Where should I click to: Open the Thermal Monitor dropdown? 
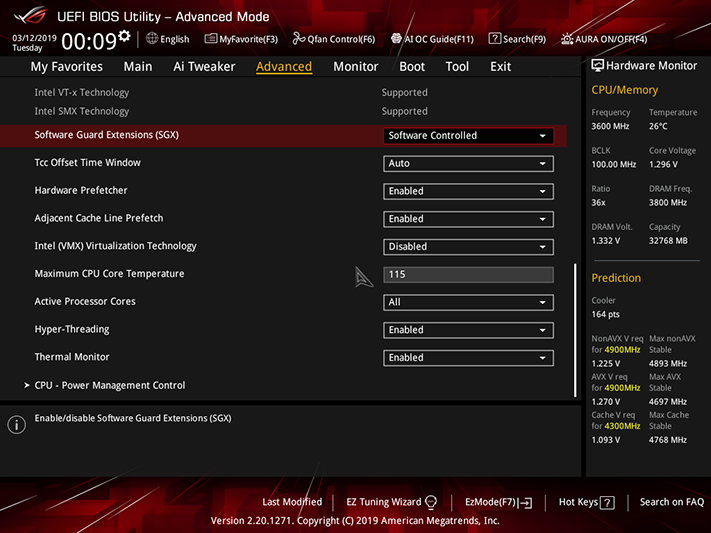pos(468,357)
